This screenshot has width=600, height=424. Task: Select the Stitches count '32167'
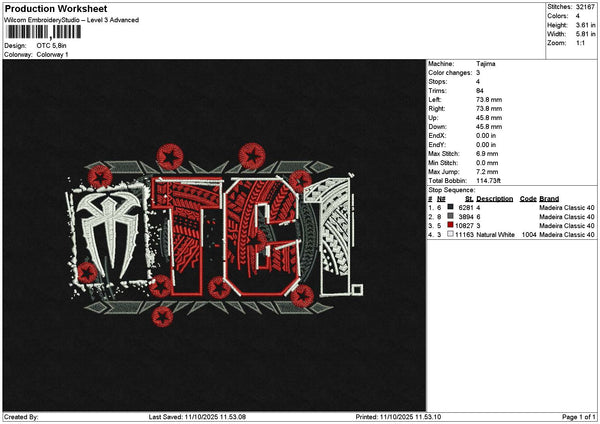coord(585,7)
